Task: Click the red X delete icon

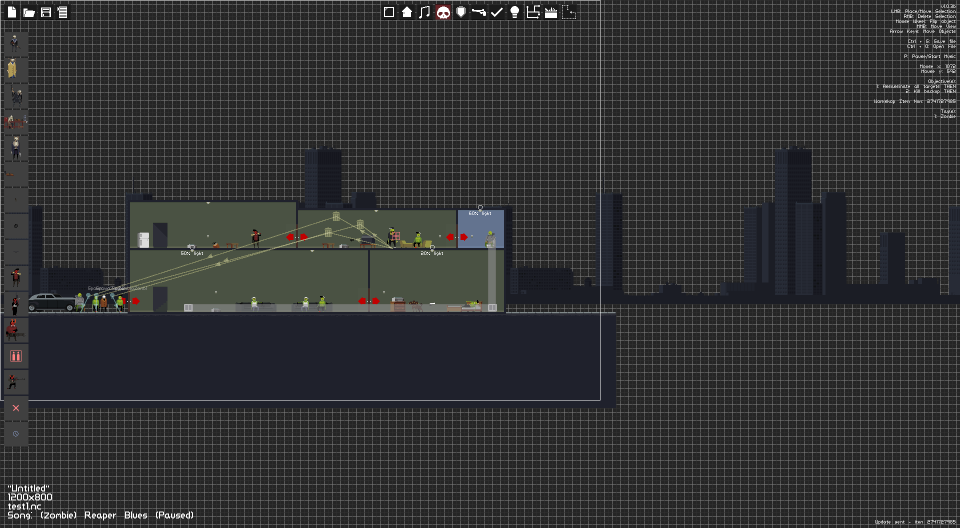Action: [x=16, y=408]
